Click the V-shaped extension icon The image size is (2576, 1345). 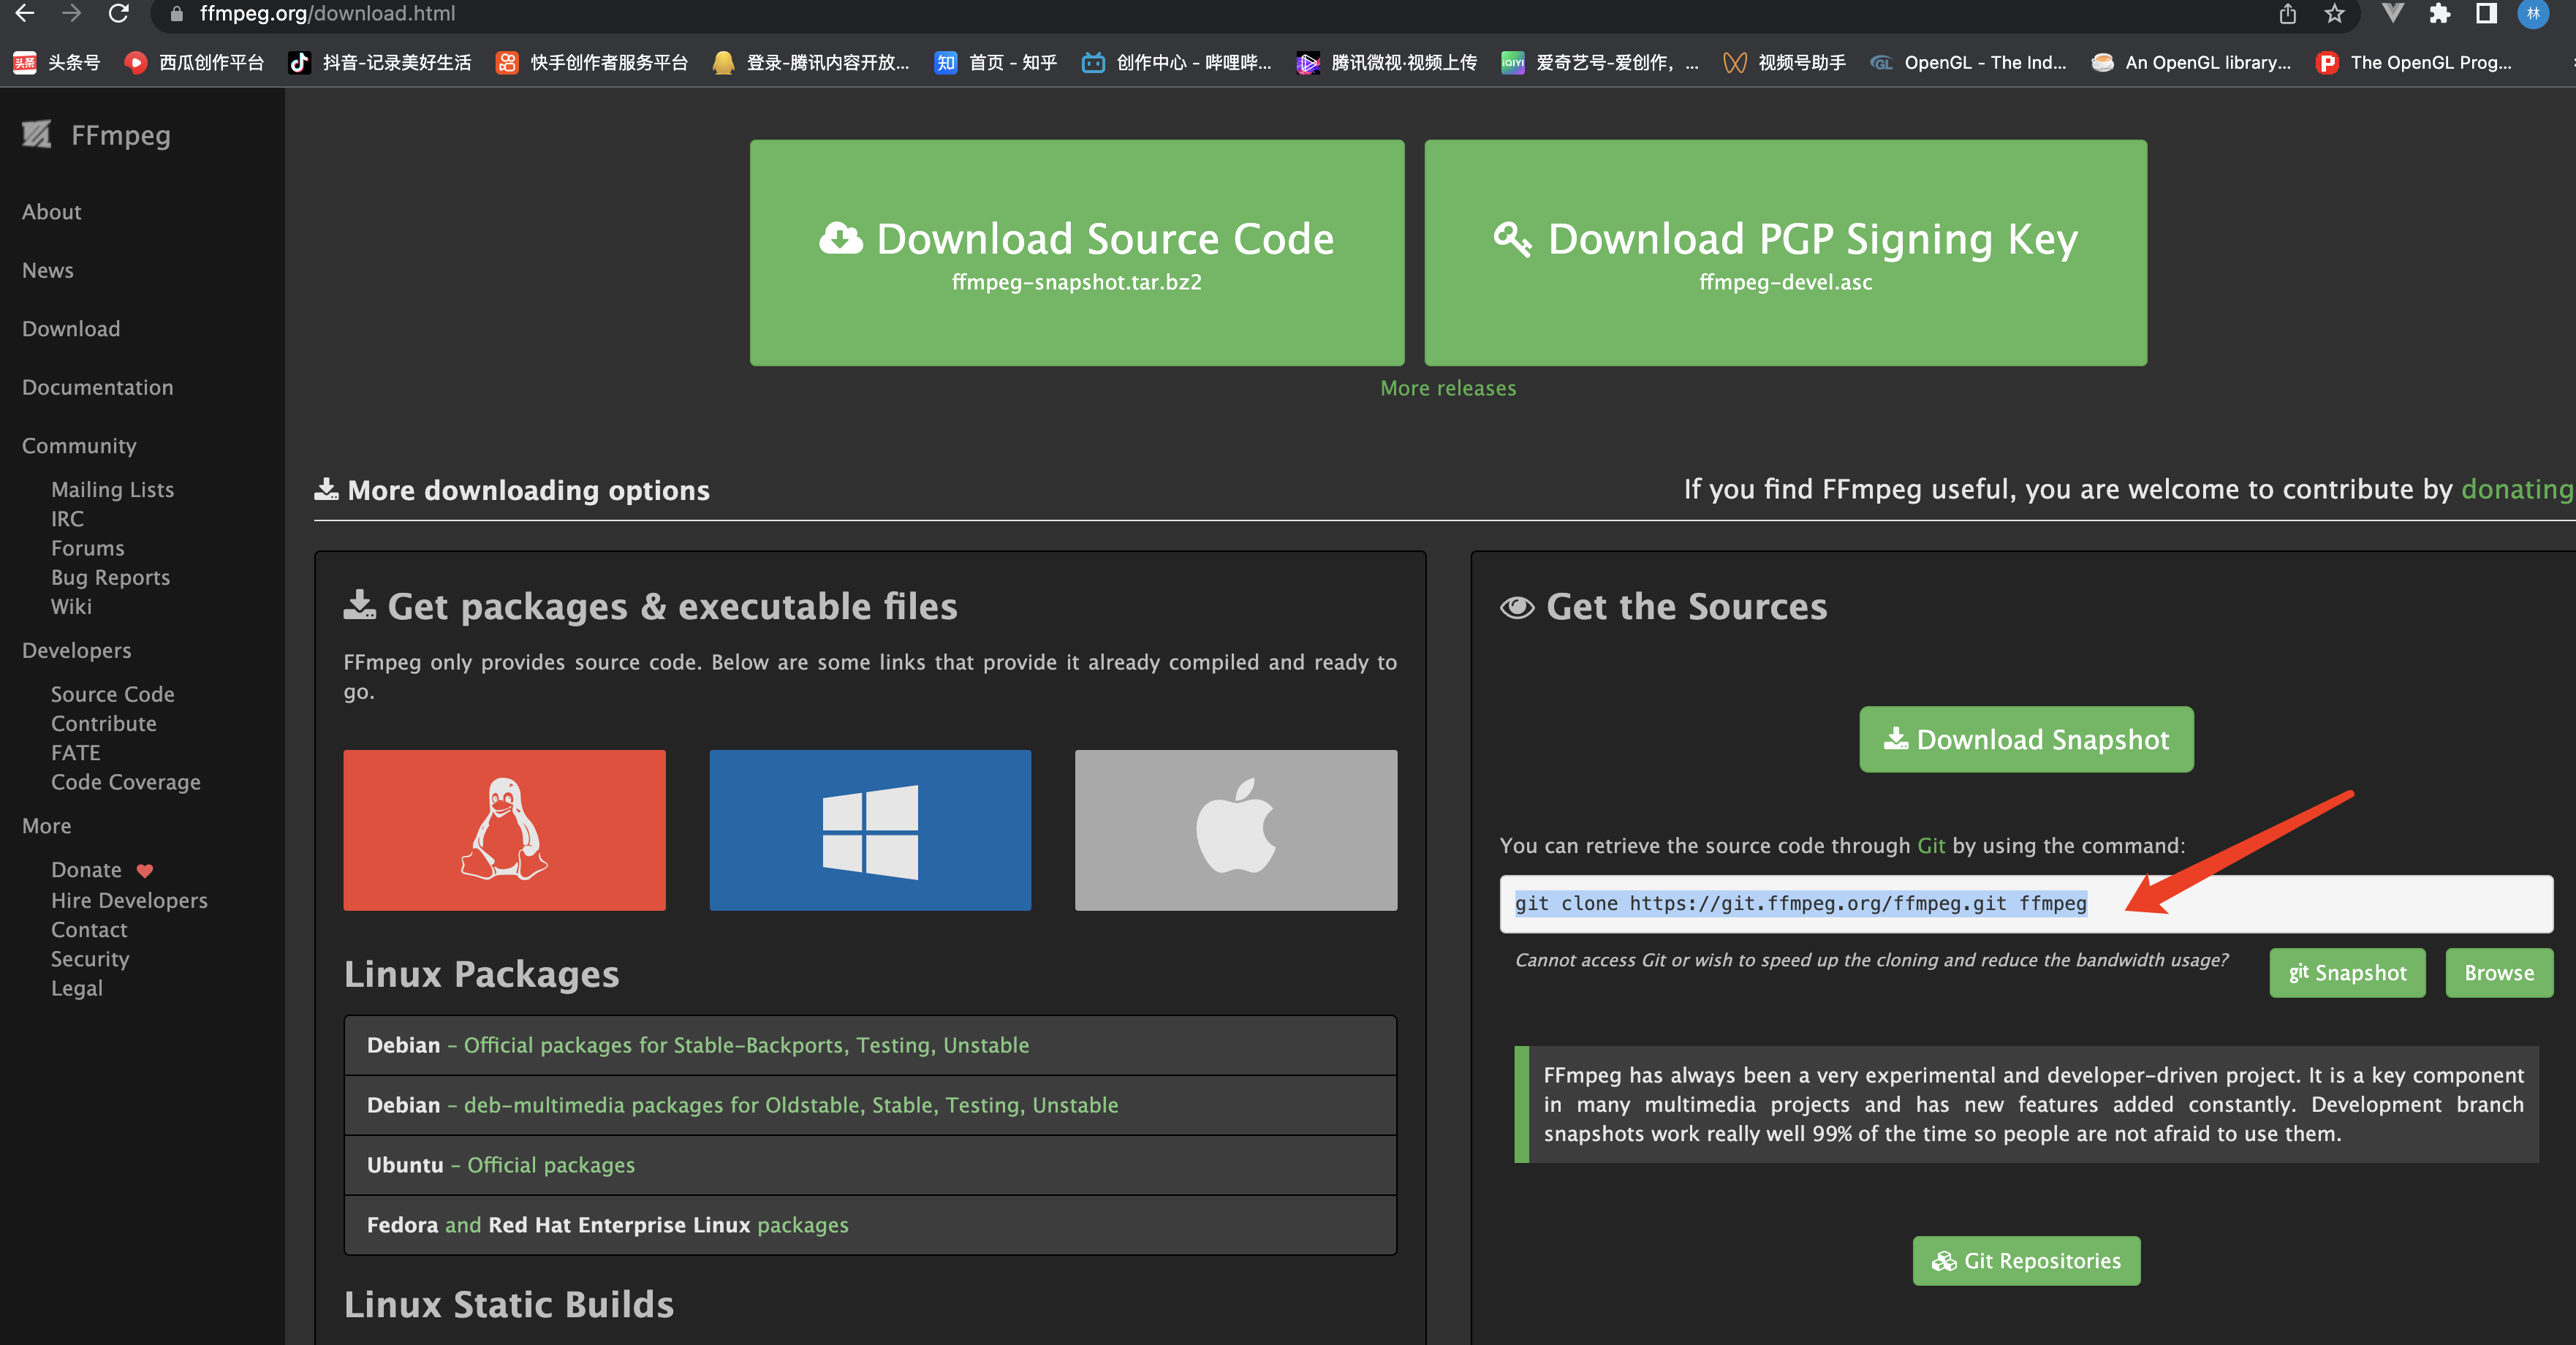(x=2392, y=13)
